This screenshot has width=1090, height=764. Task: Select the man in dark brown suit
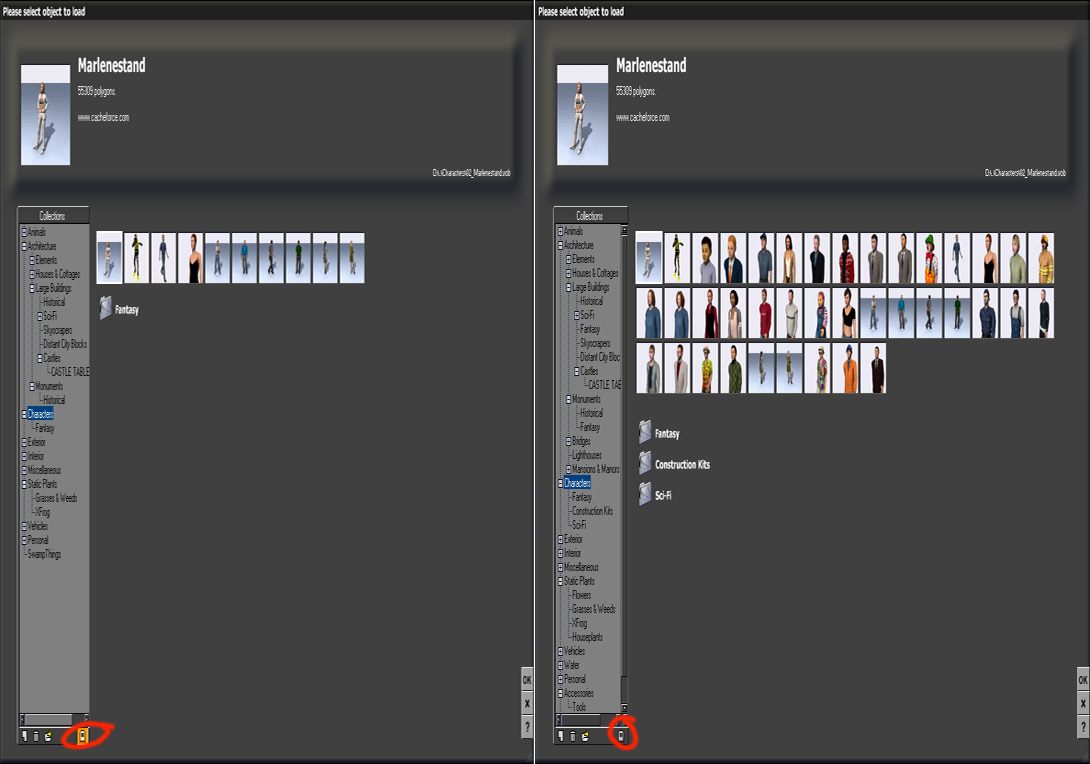click(873, 368)
